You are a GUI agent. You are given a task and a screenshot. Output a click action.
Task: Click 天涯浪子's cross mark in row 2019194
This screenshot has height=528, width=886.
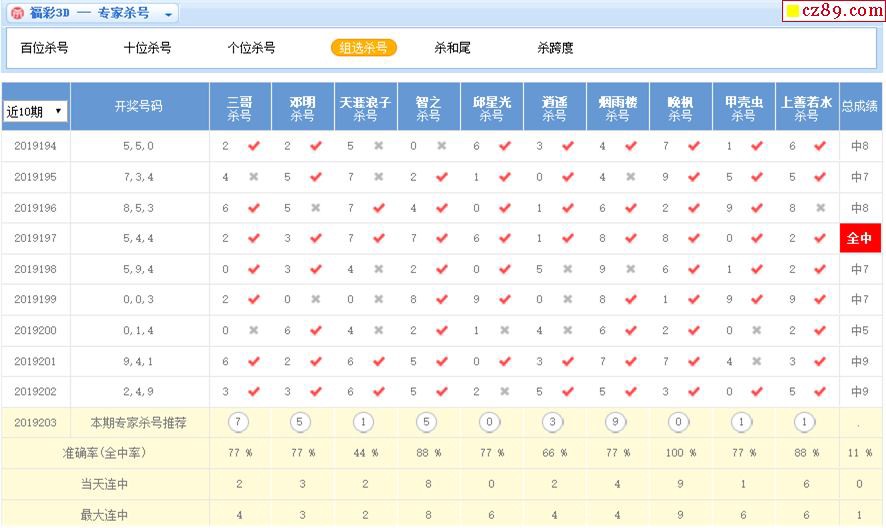(379, 146)
